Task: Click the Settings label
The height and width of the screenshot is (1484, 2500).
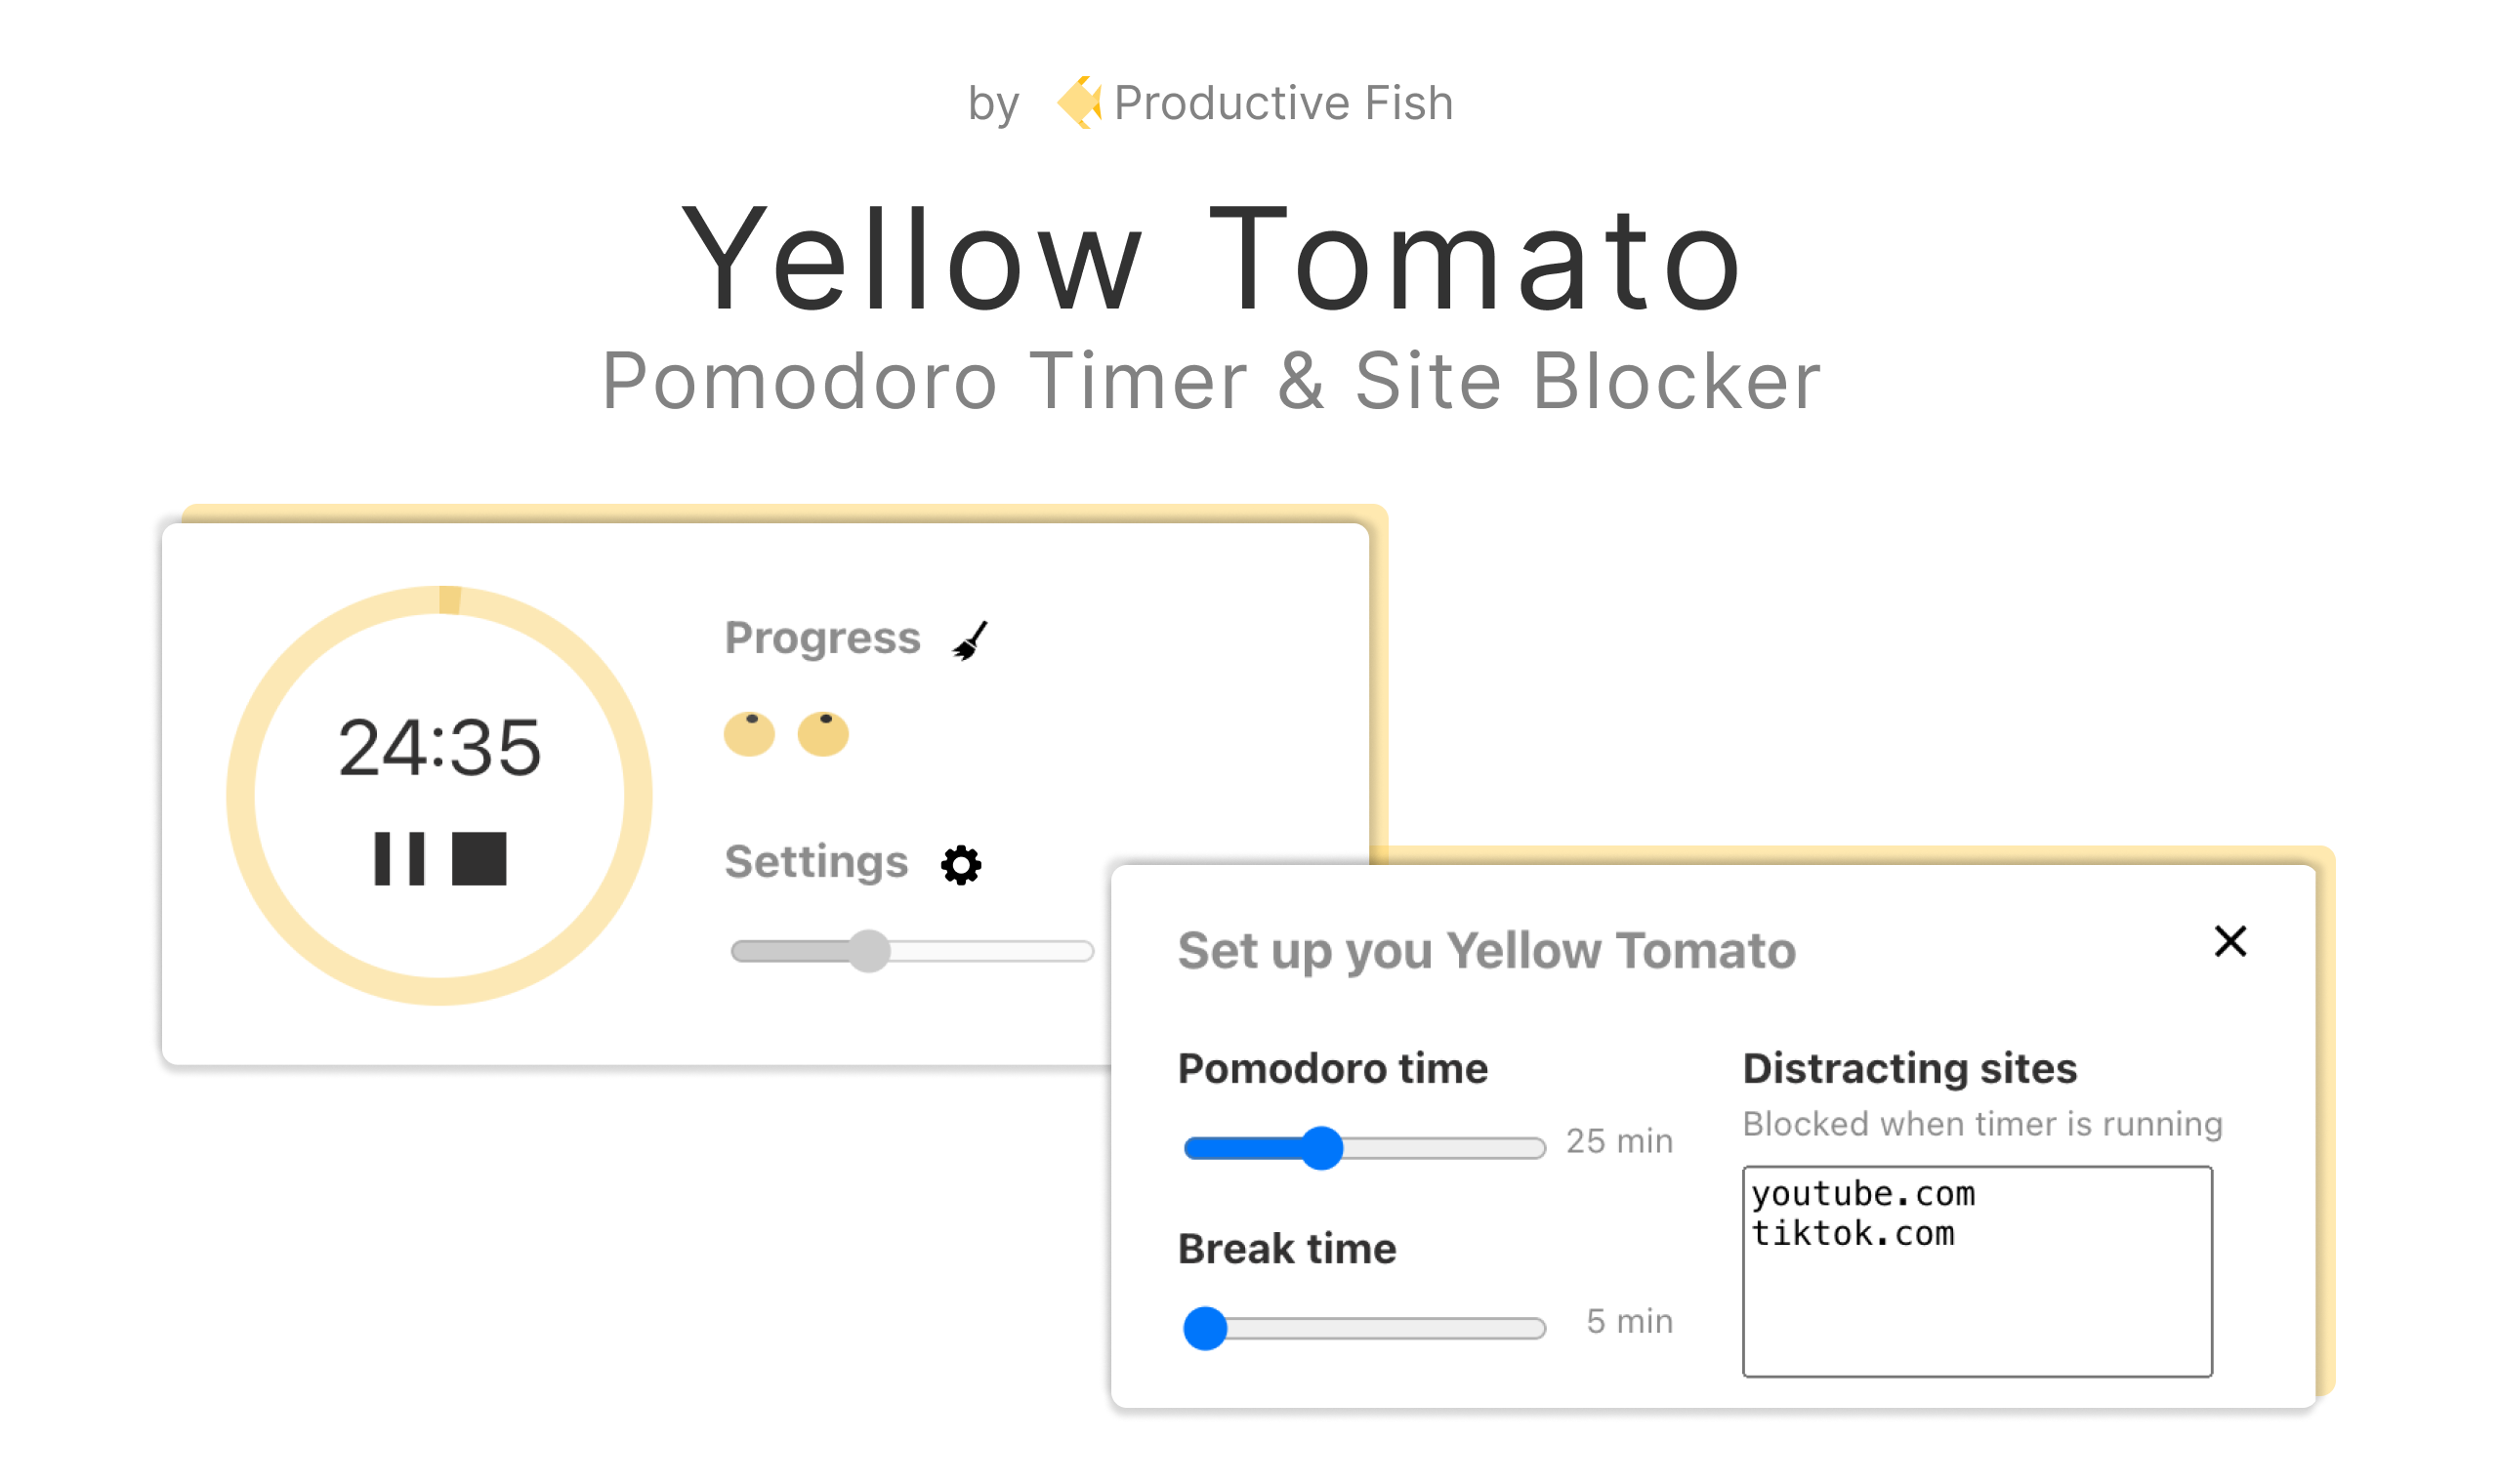Action: point(816,862)
